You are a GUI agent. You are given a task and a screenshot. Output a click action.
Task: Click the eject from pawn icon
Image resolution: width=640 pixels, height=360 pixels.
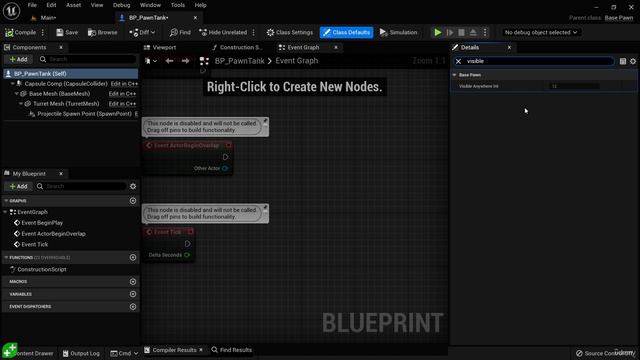point(473,32)
